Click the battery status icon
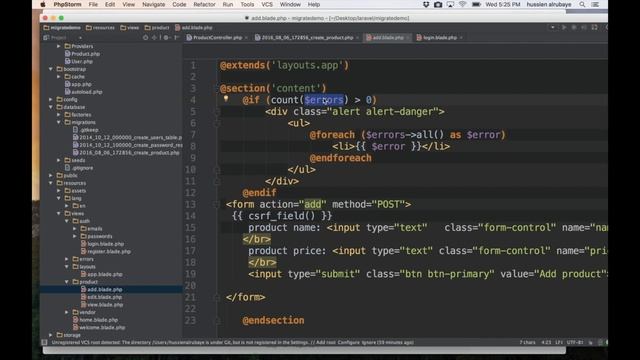The image size is (640, 360). coord(476,4)
